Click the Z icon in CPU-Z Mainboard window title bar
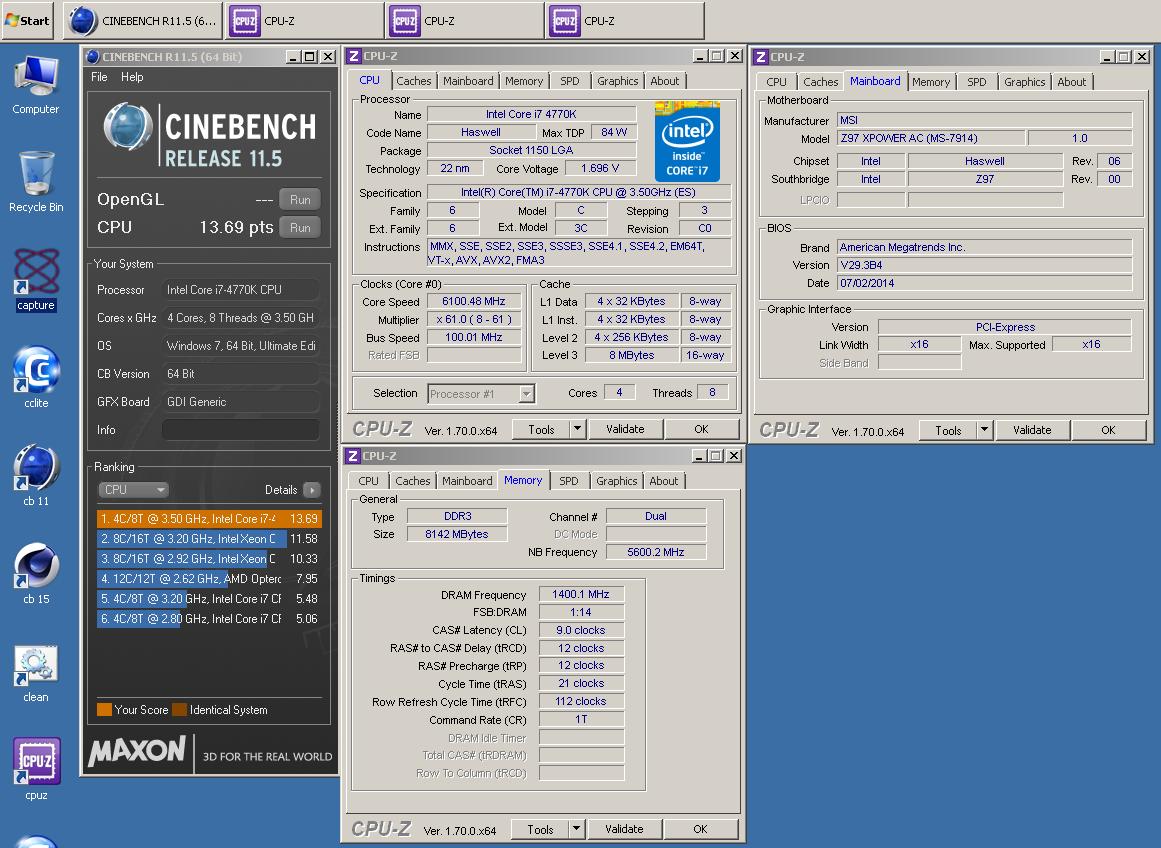The image size is (1161, 848). click(760, 57)
